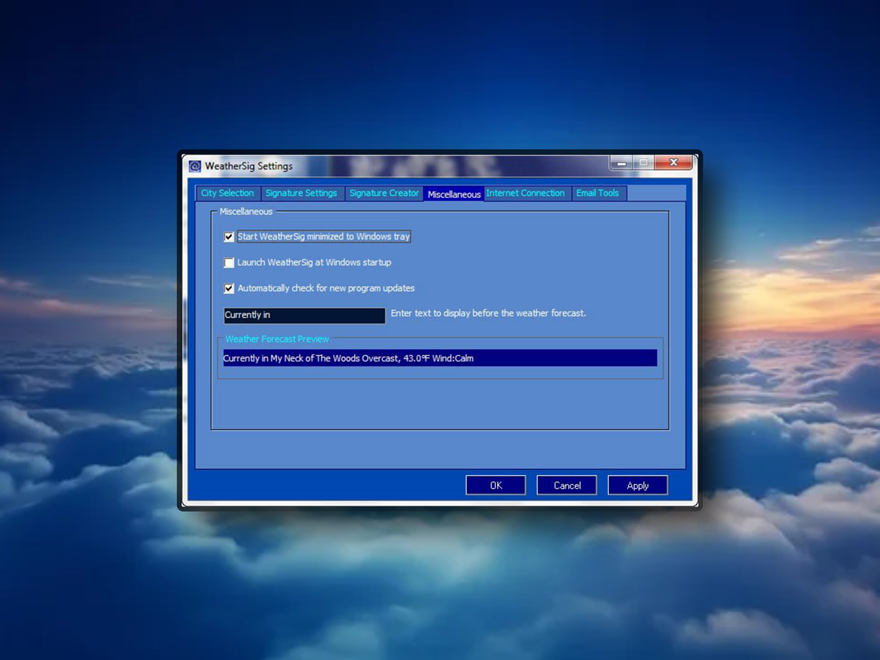Click the WeatherSig icon in the title bar

pyautogui.click(x=195, y=166)
